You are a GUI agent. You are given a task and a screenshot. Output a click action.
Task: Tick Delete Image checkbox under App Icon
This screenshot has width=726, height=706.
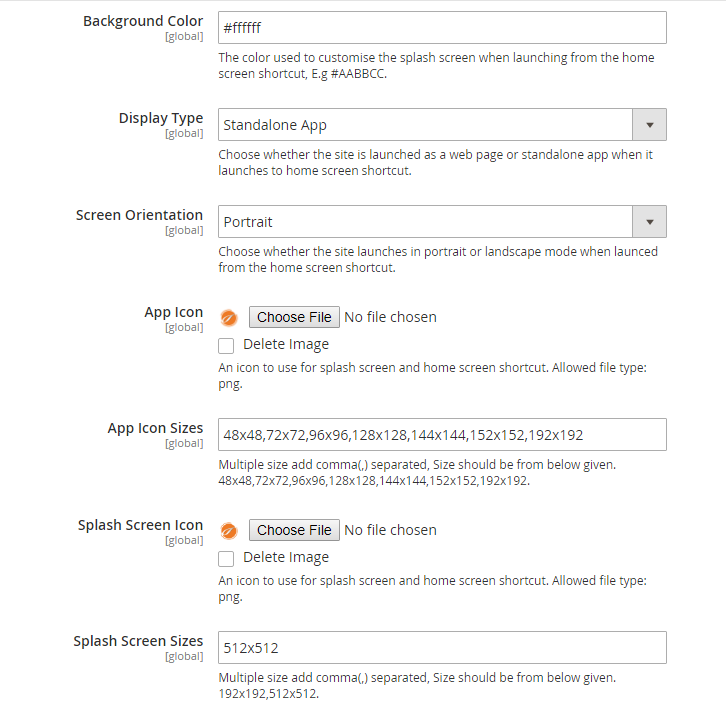[x=226, y=345]
